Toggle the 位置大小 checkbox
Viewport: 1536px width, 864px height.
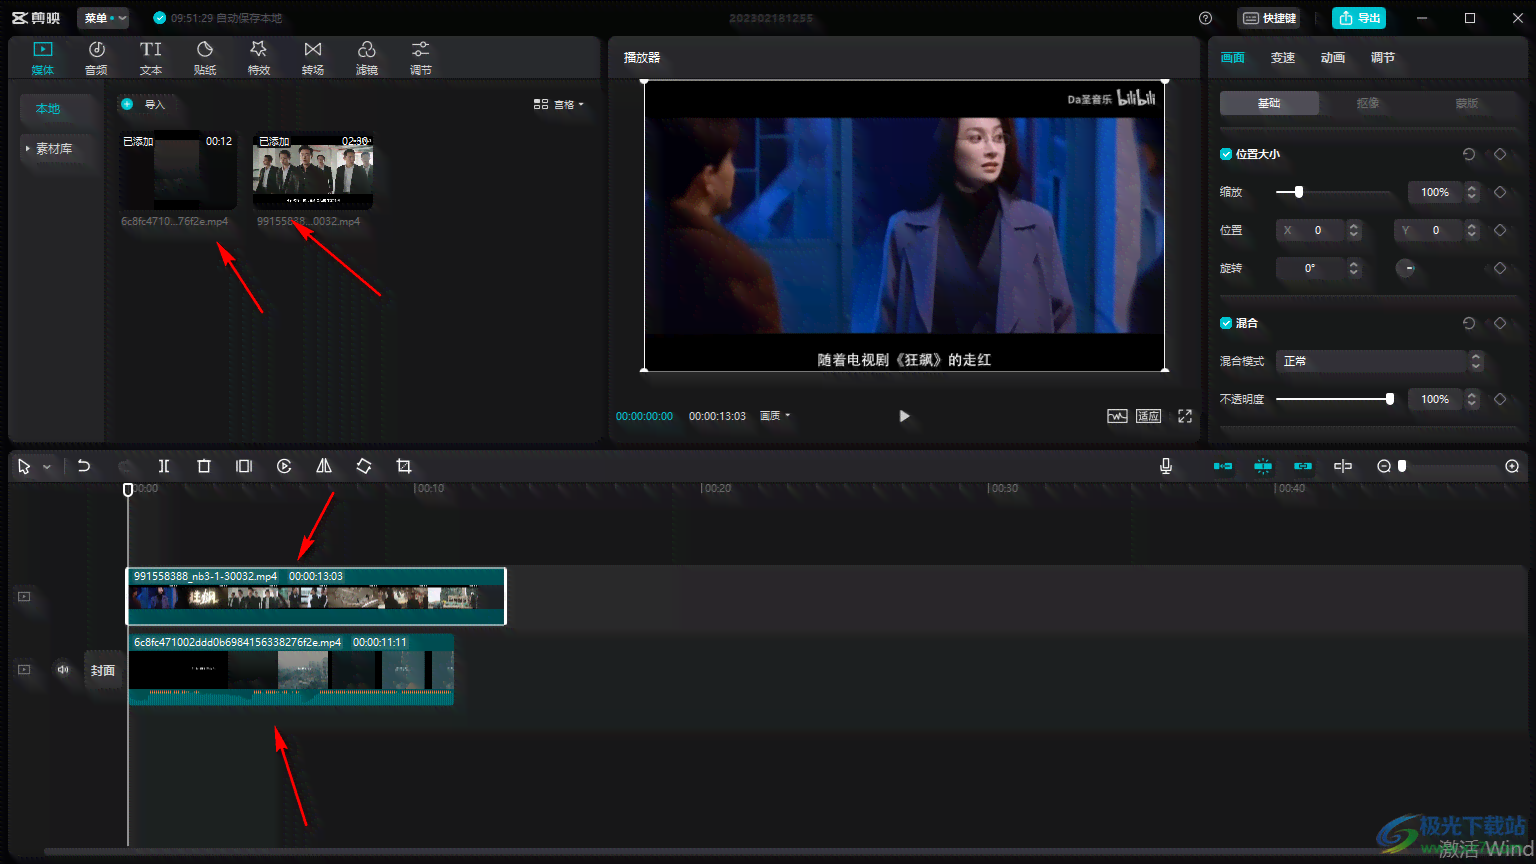coord(1226,154)
